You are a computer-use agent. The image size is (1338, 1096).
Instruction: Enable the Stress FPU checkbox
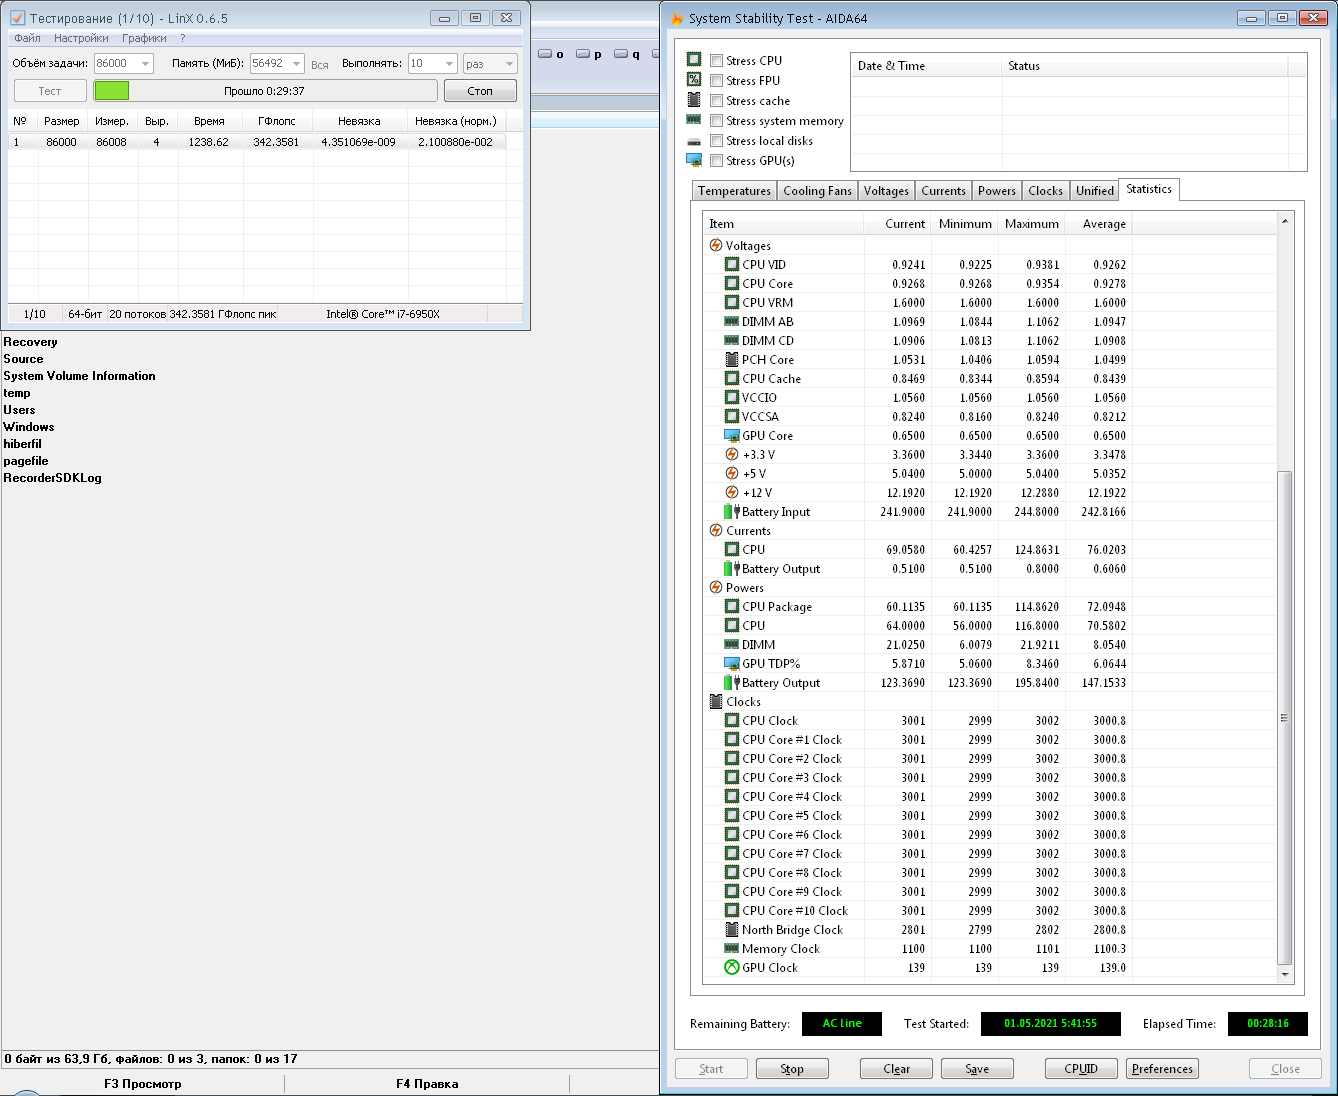[x=716, y=80]
